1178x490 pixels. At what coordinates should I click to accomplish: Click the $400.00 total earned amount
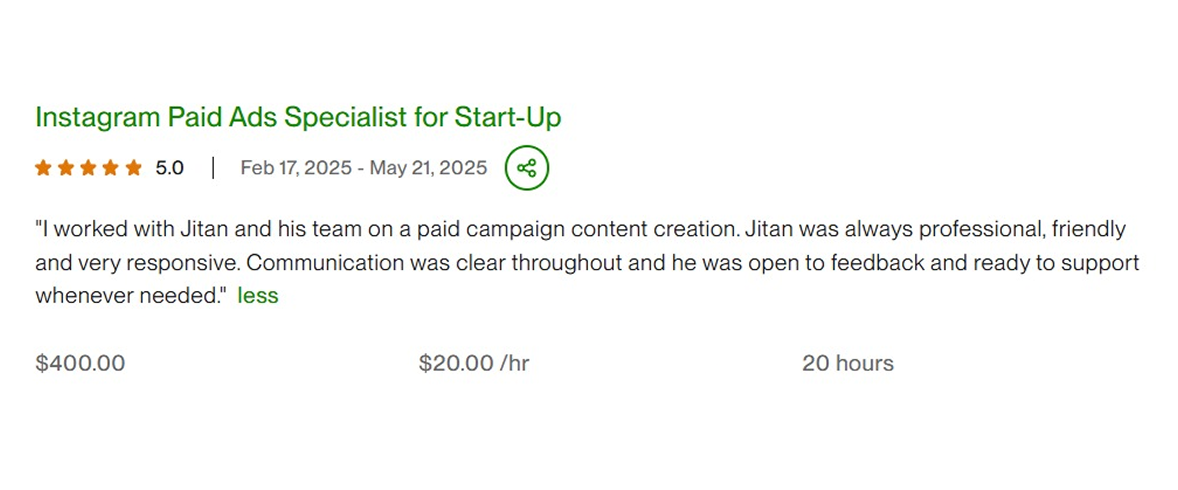pos(80,363)
